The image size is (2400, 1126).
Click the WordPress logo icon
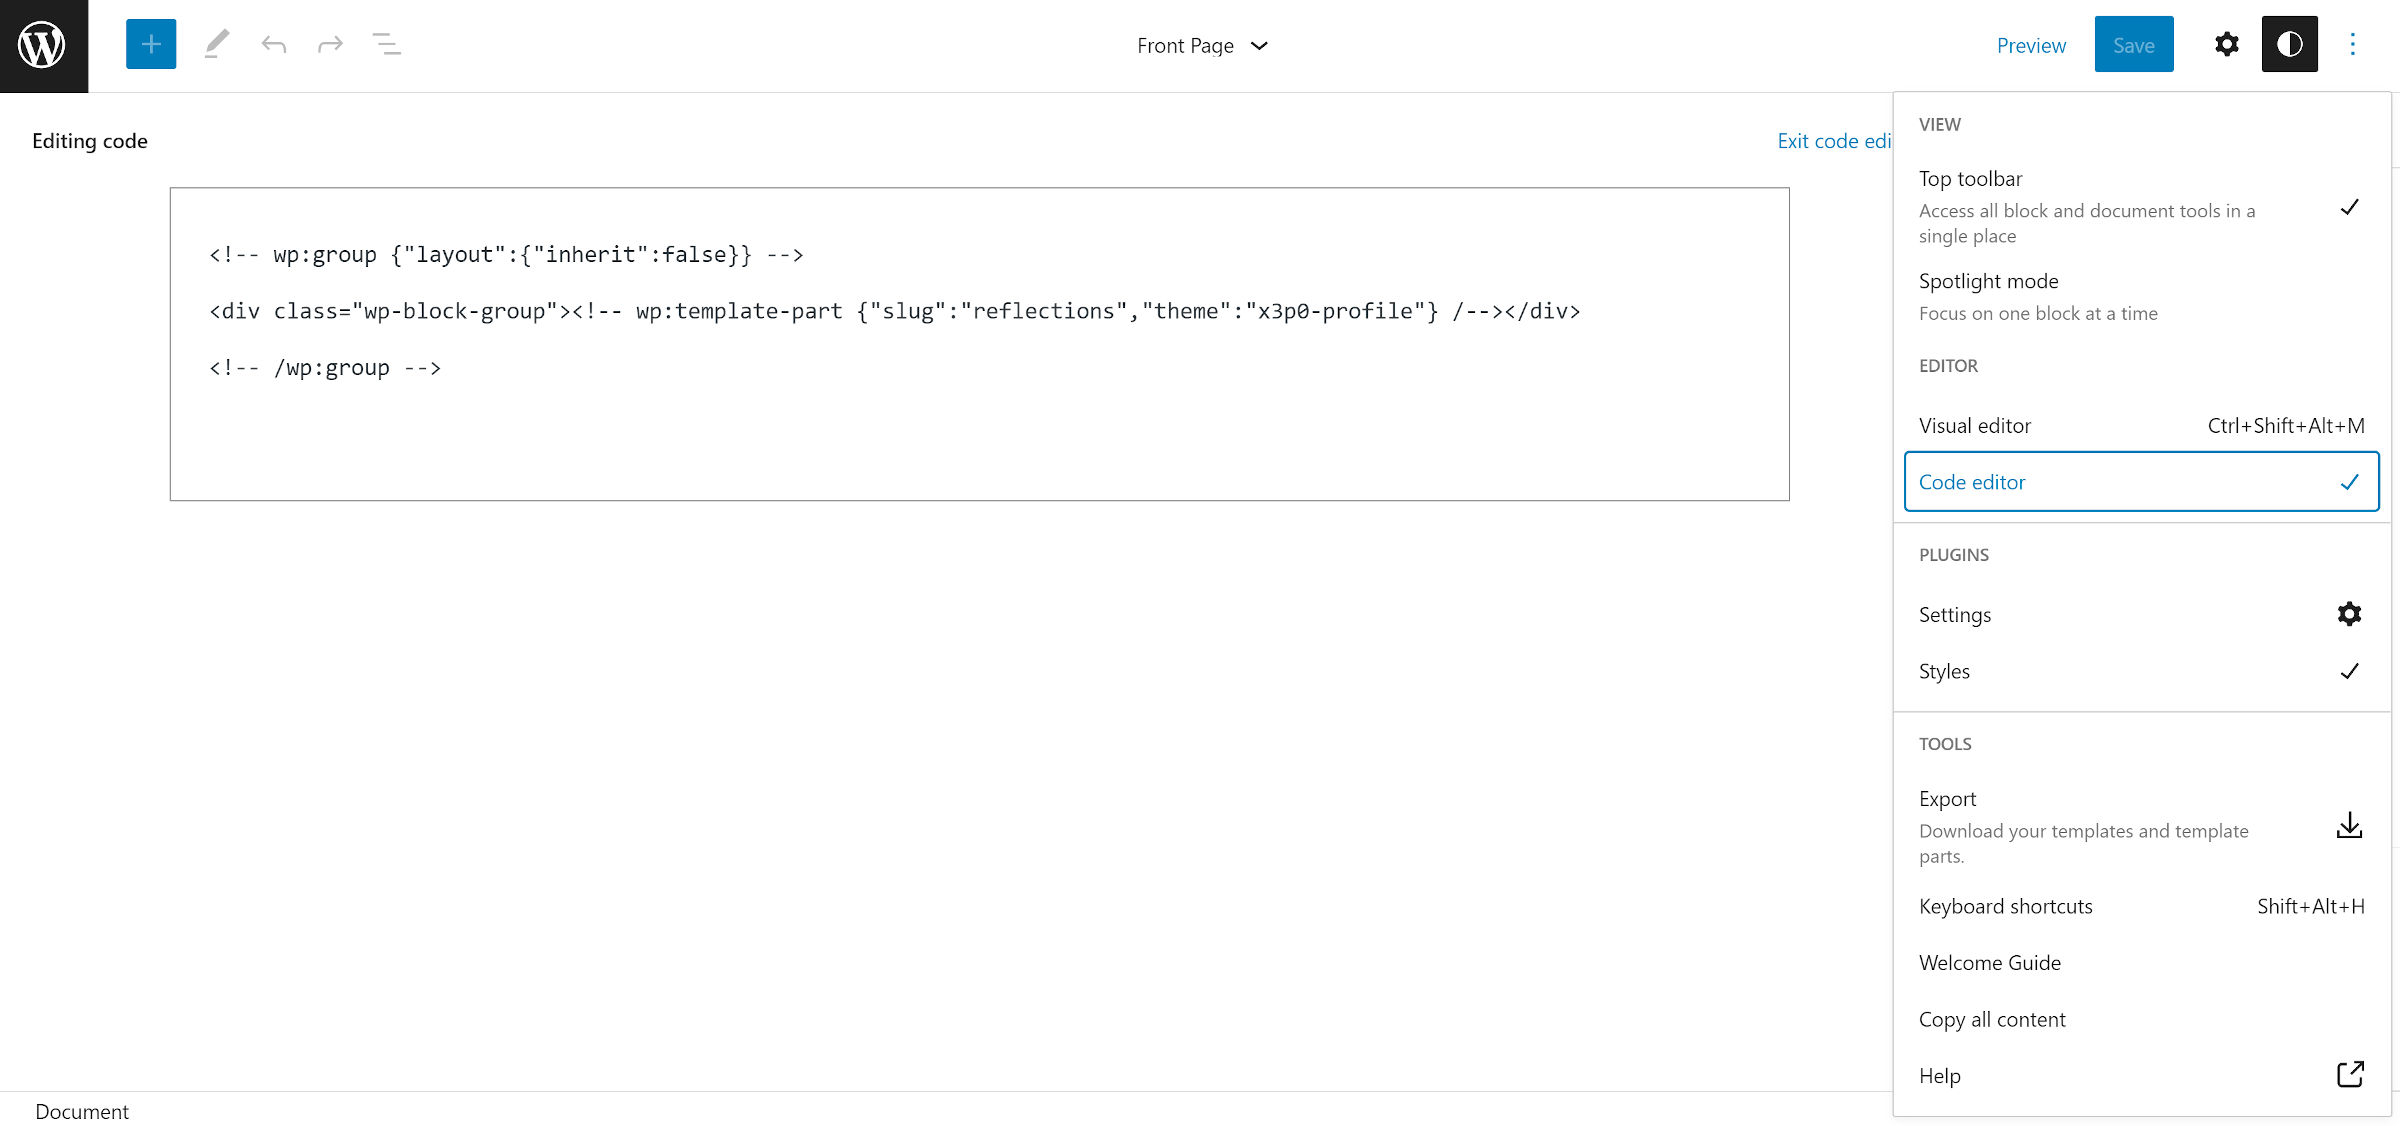click(43, 45)
